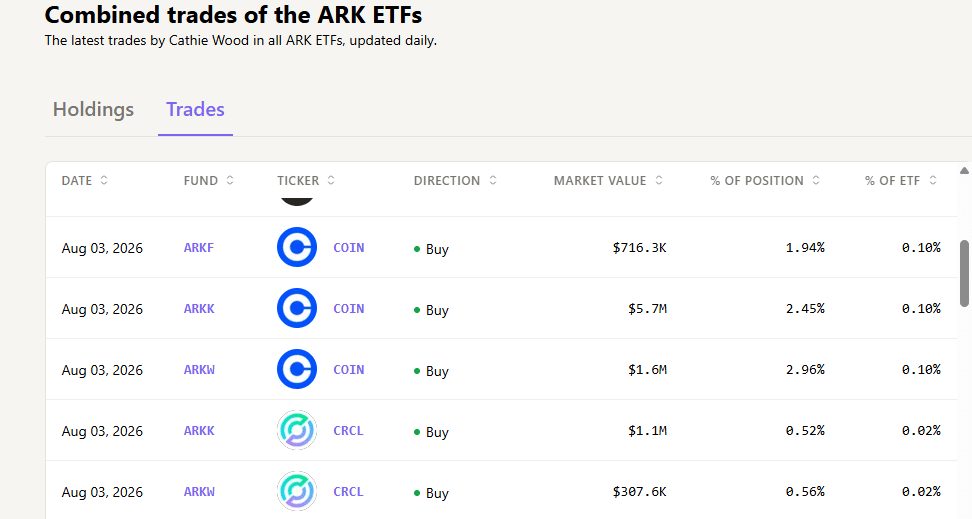Click the table's vertical scrollbar thumb
Viewport: 972px width, 519px height.
coord(964,273)
